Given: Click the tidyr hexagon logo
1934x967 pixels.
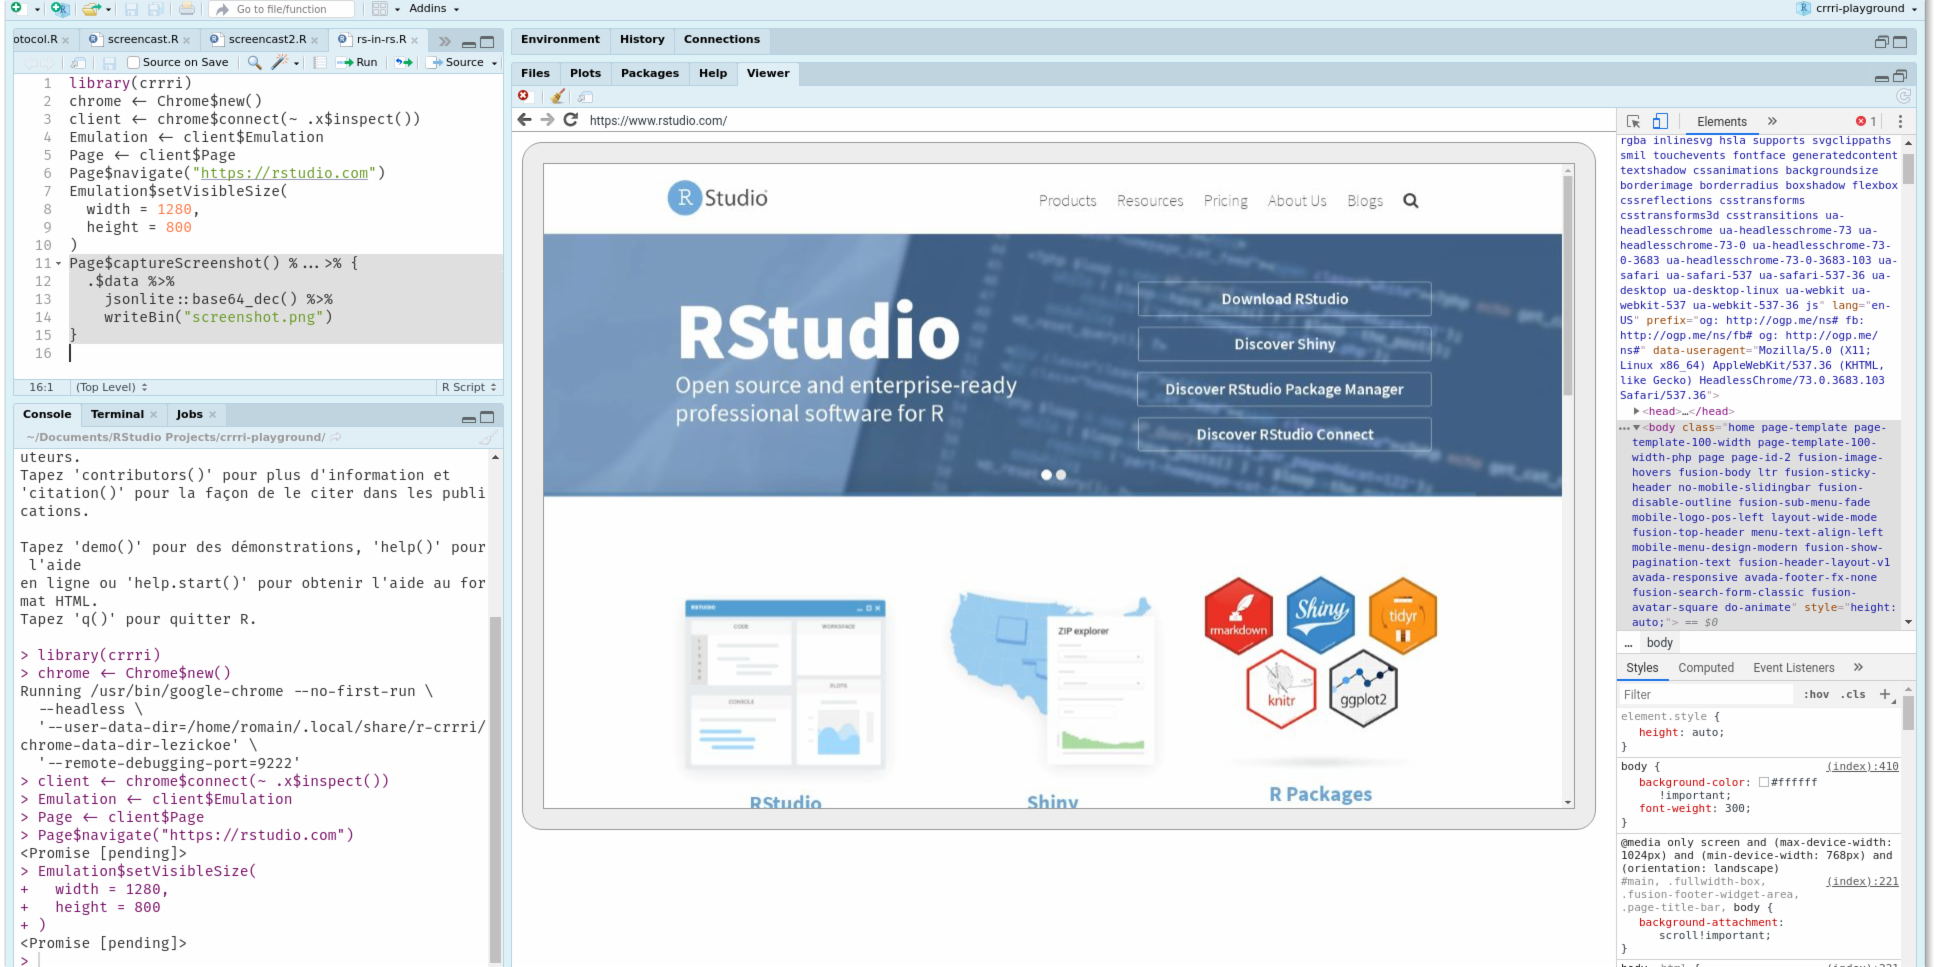Looking at the screenshot, I should click(1403, 616).
